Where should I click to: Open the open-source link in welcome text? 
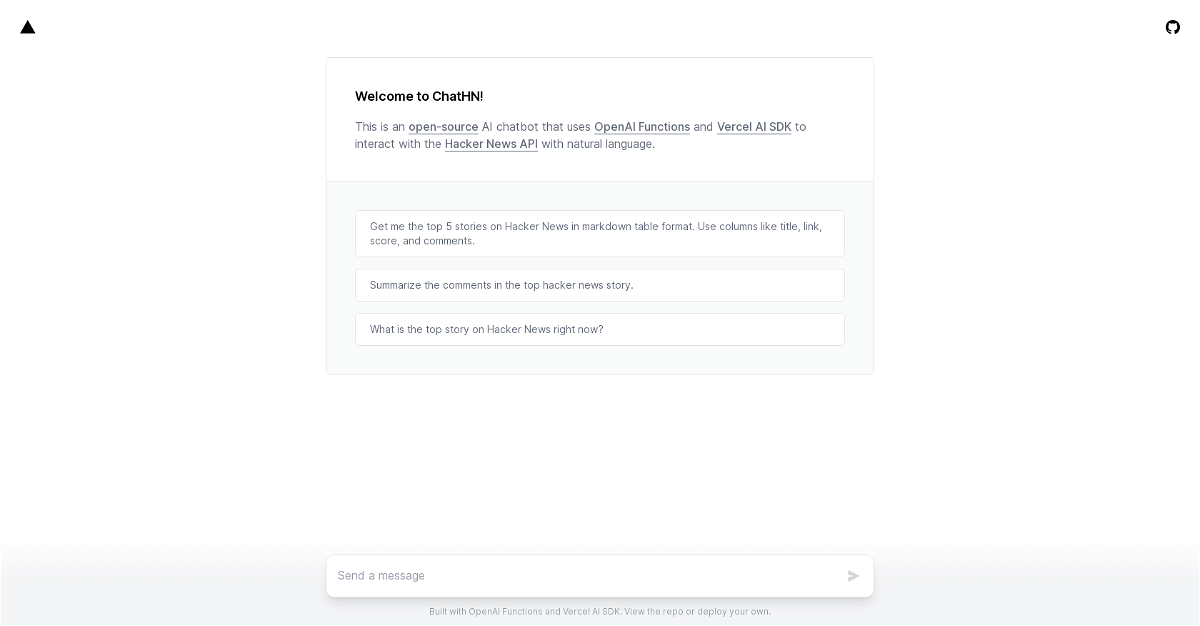pyautogui.click(x=443, y=127)
